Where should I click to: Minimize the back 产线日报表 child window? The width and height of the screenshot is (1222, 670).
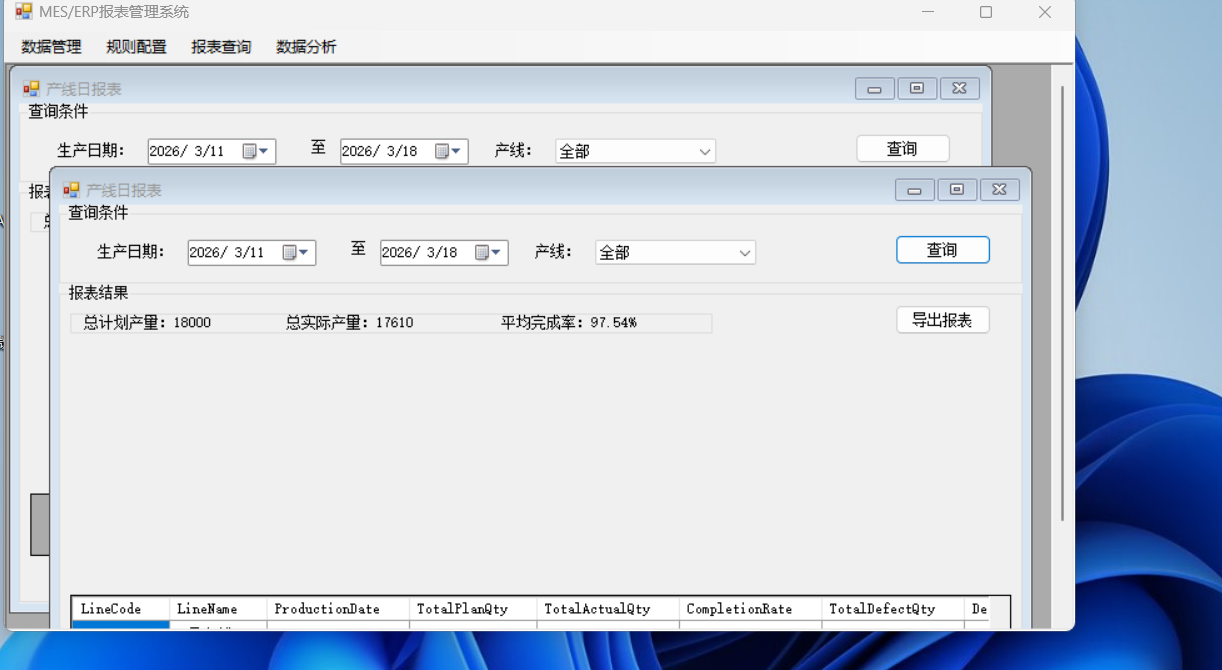(x=875, y=89)
